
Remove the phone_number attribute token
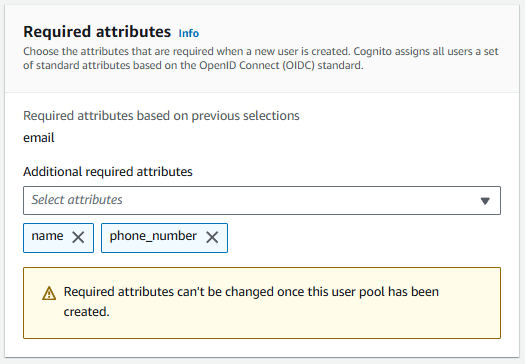click(212, 237)
